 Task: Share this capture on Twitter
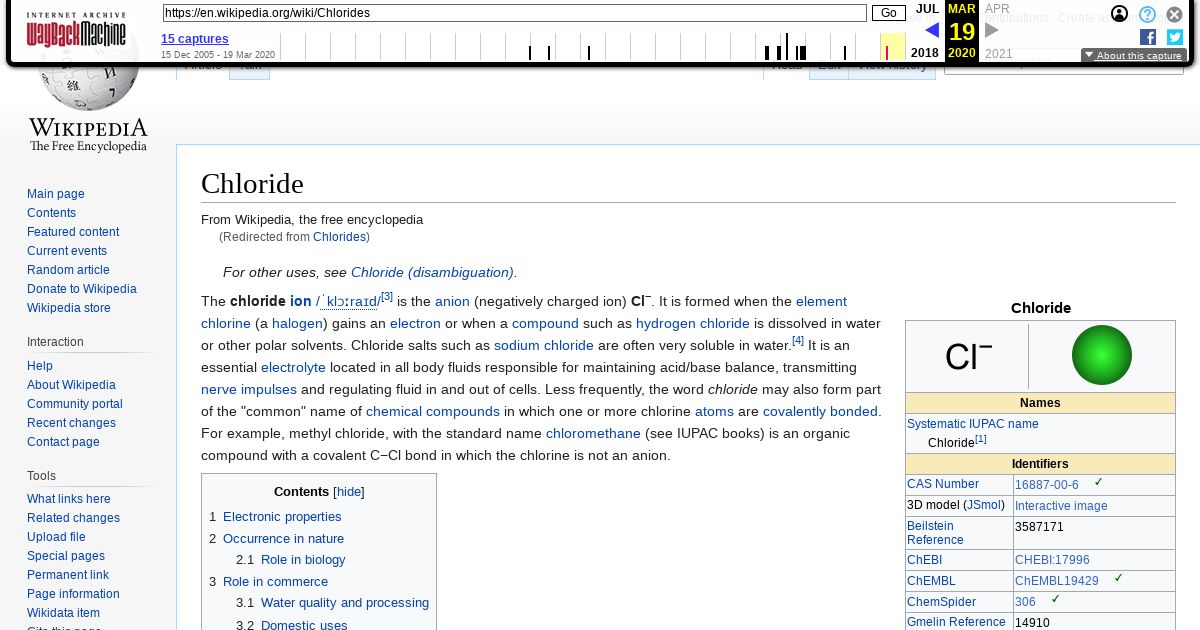coord(1175,37)
